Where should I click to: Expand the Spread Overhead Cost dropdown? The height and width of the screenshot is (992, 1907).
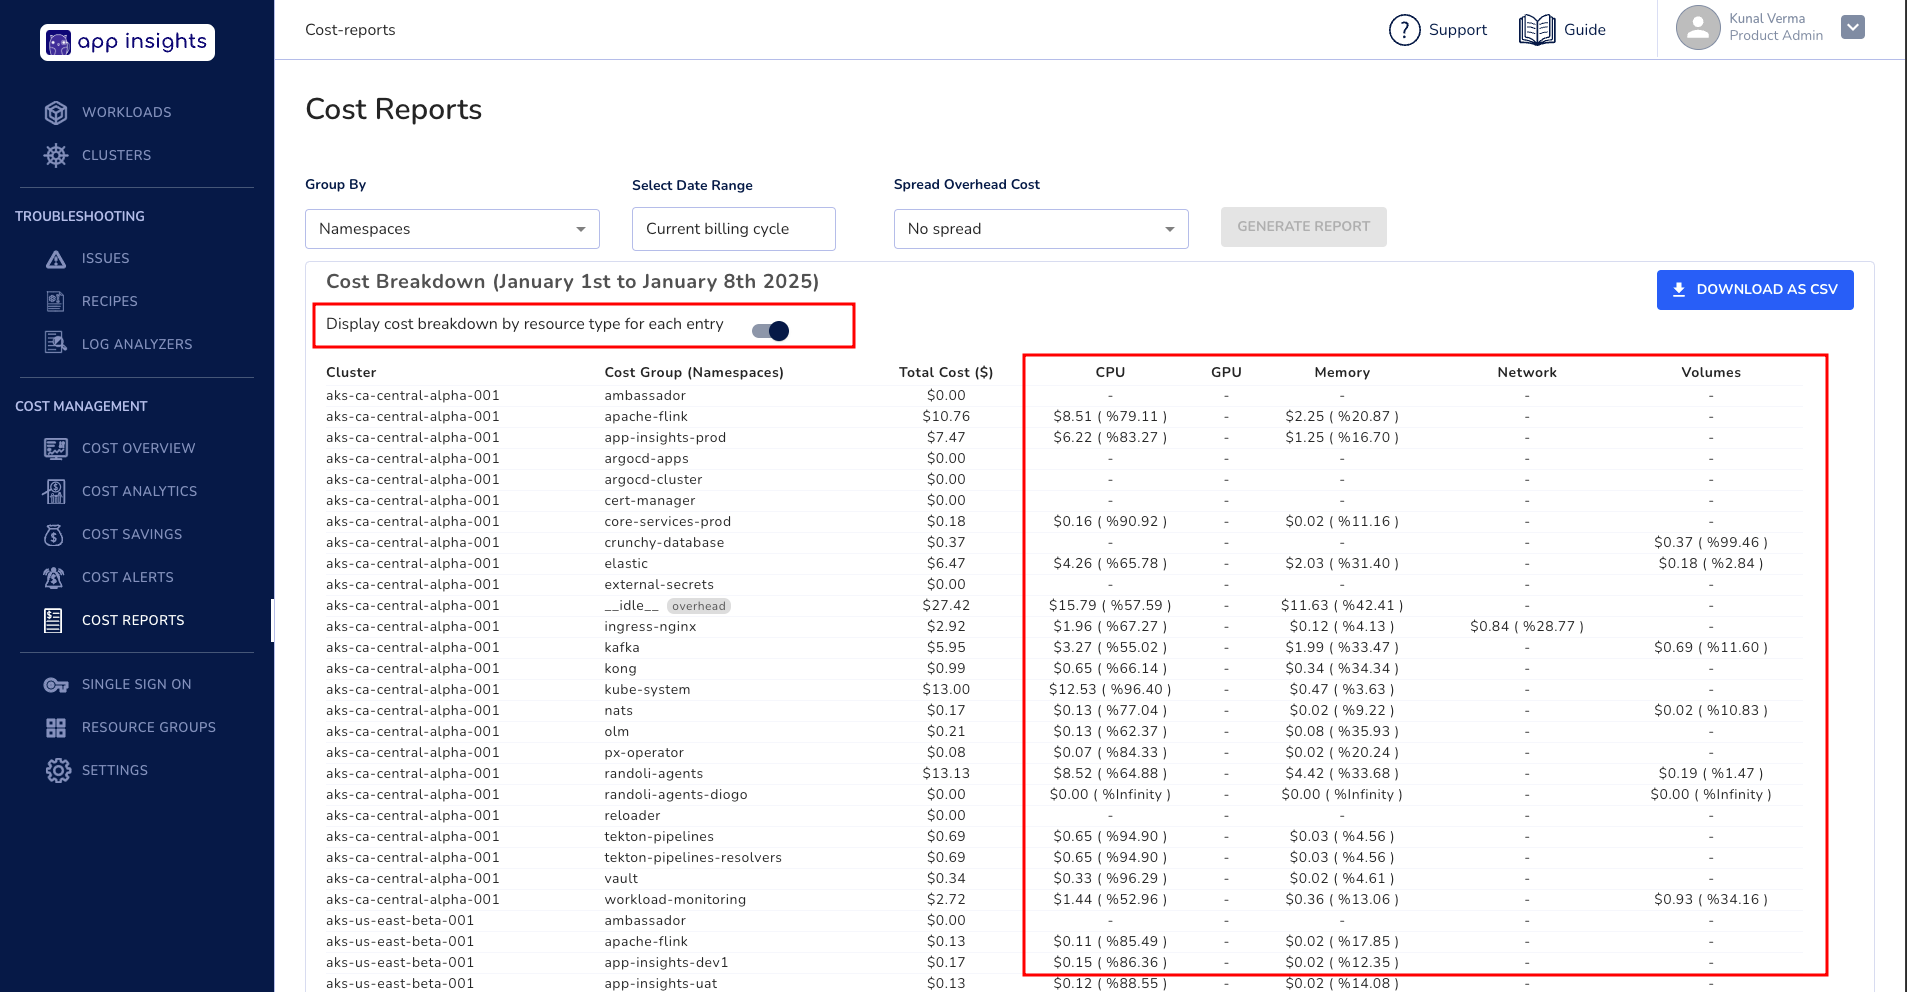pyautogui.click(x=1040, y=229)
